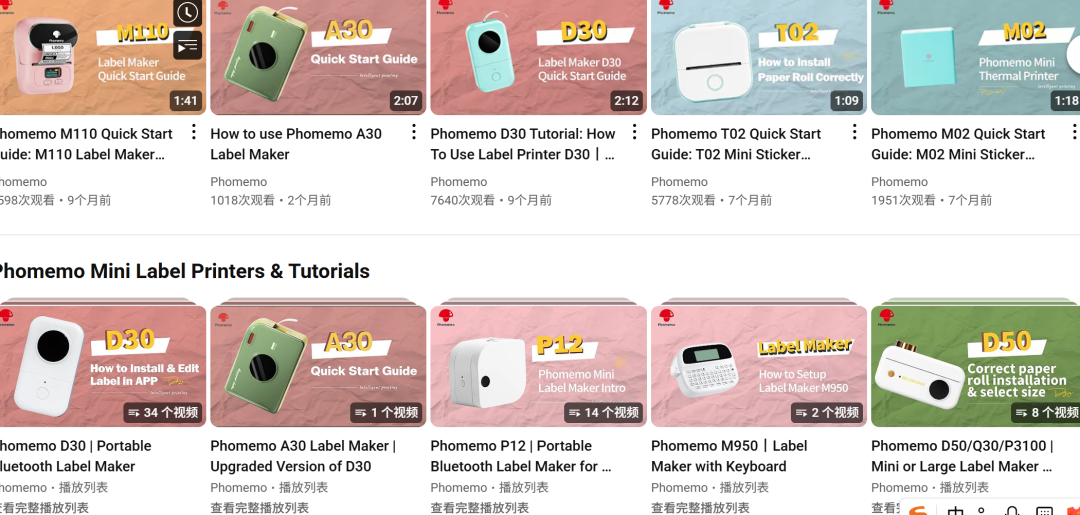
Task: Open 'Phomemo Mini Label Printers & Tutorials' section heading
Action: click(x=183, y=271)
